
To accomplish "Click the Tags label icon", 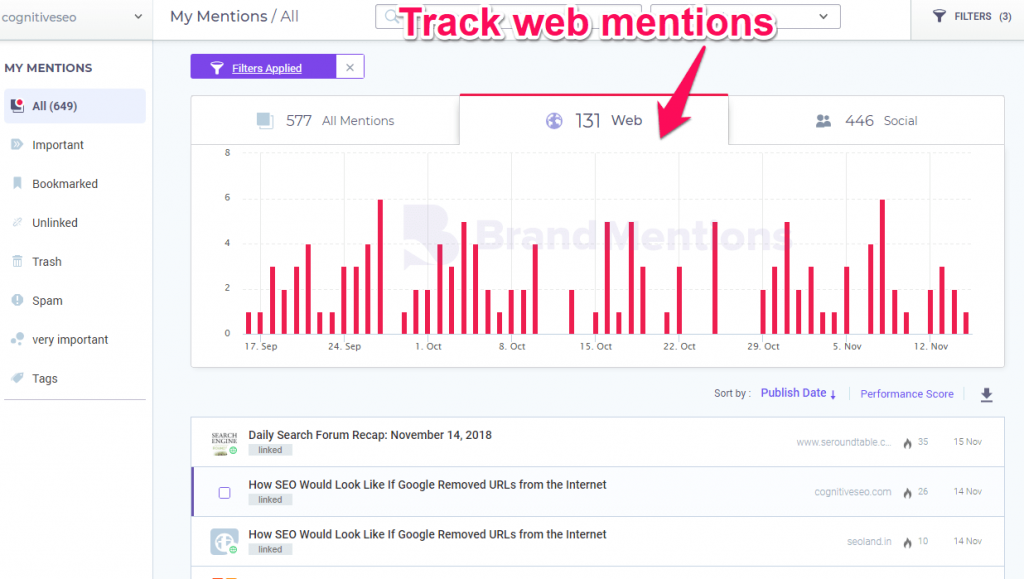I will (17, 378).
